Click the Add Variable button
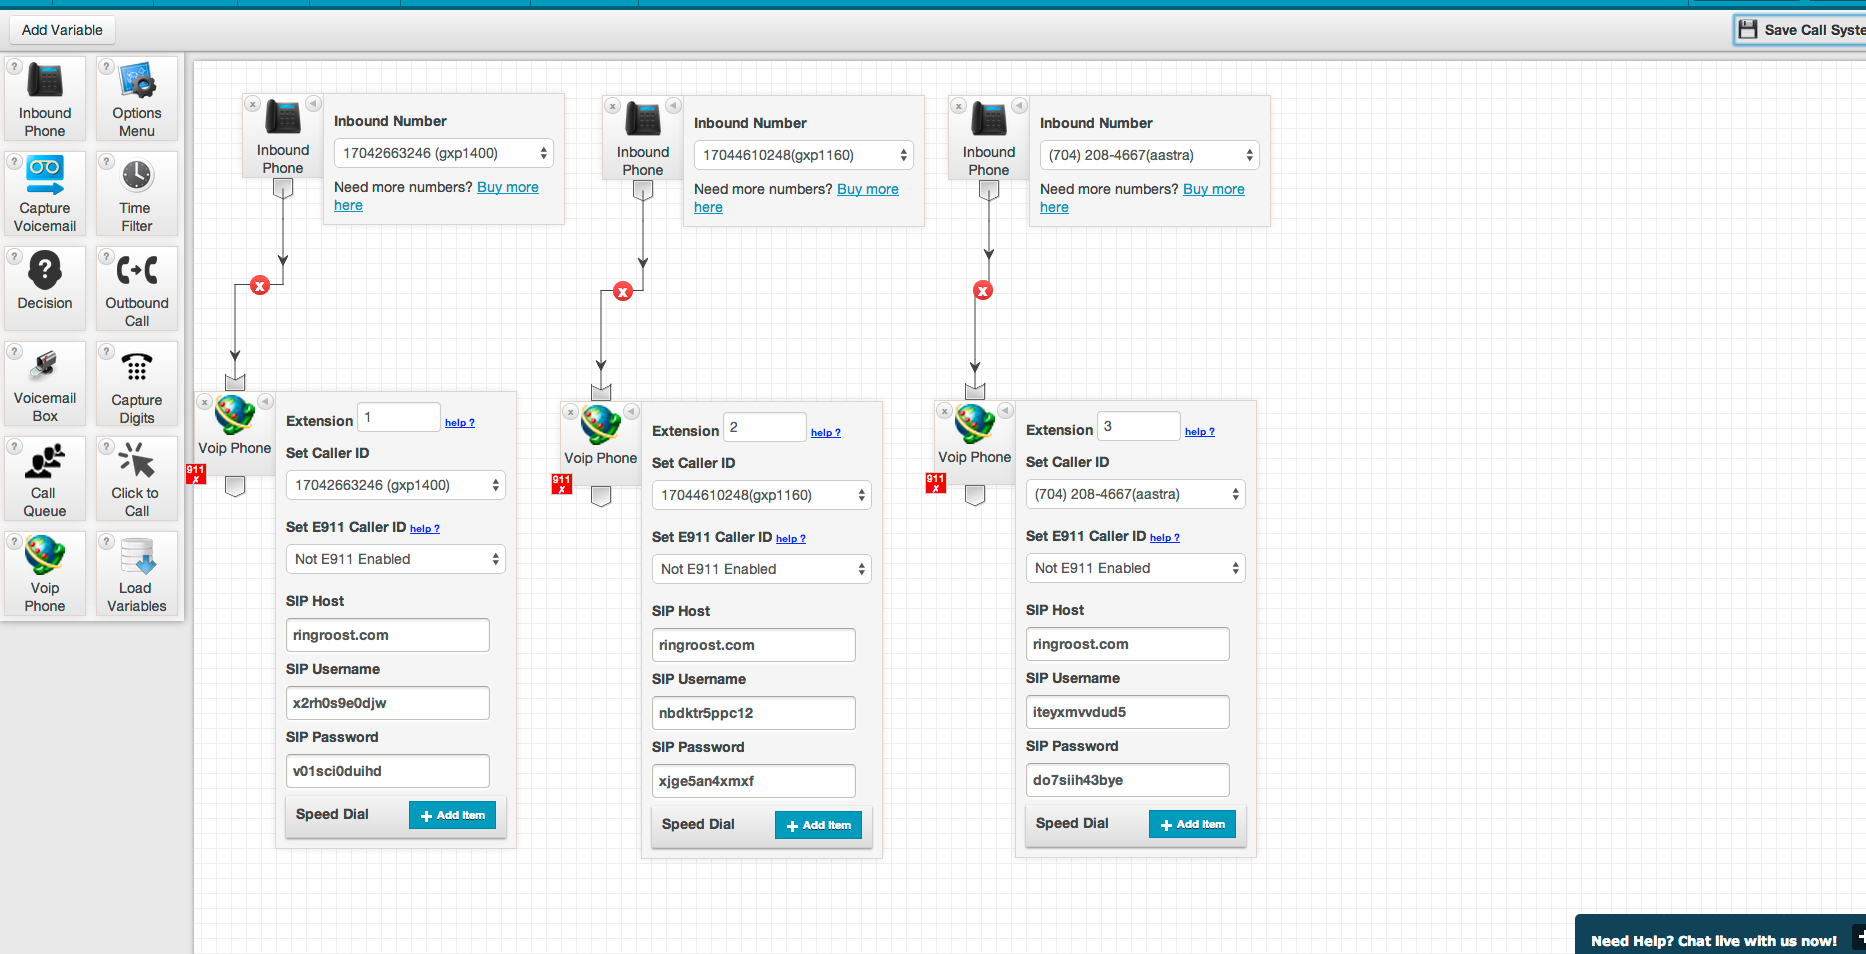 tap(62, 30)
